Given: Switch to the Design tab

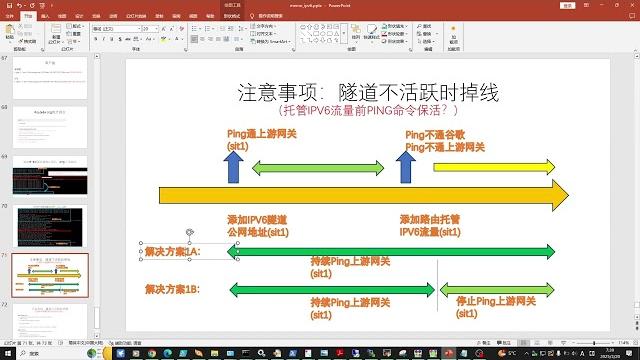Looking at the screenshot, I should coord(79,16).
